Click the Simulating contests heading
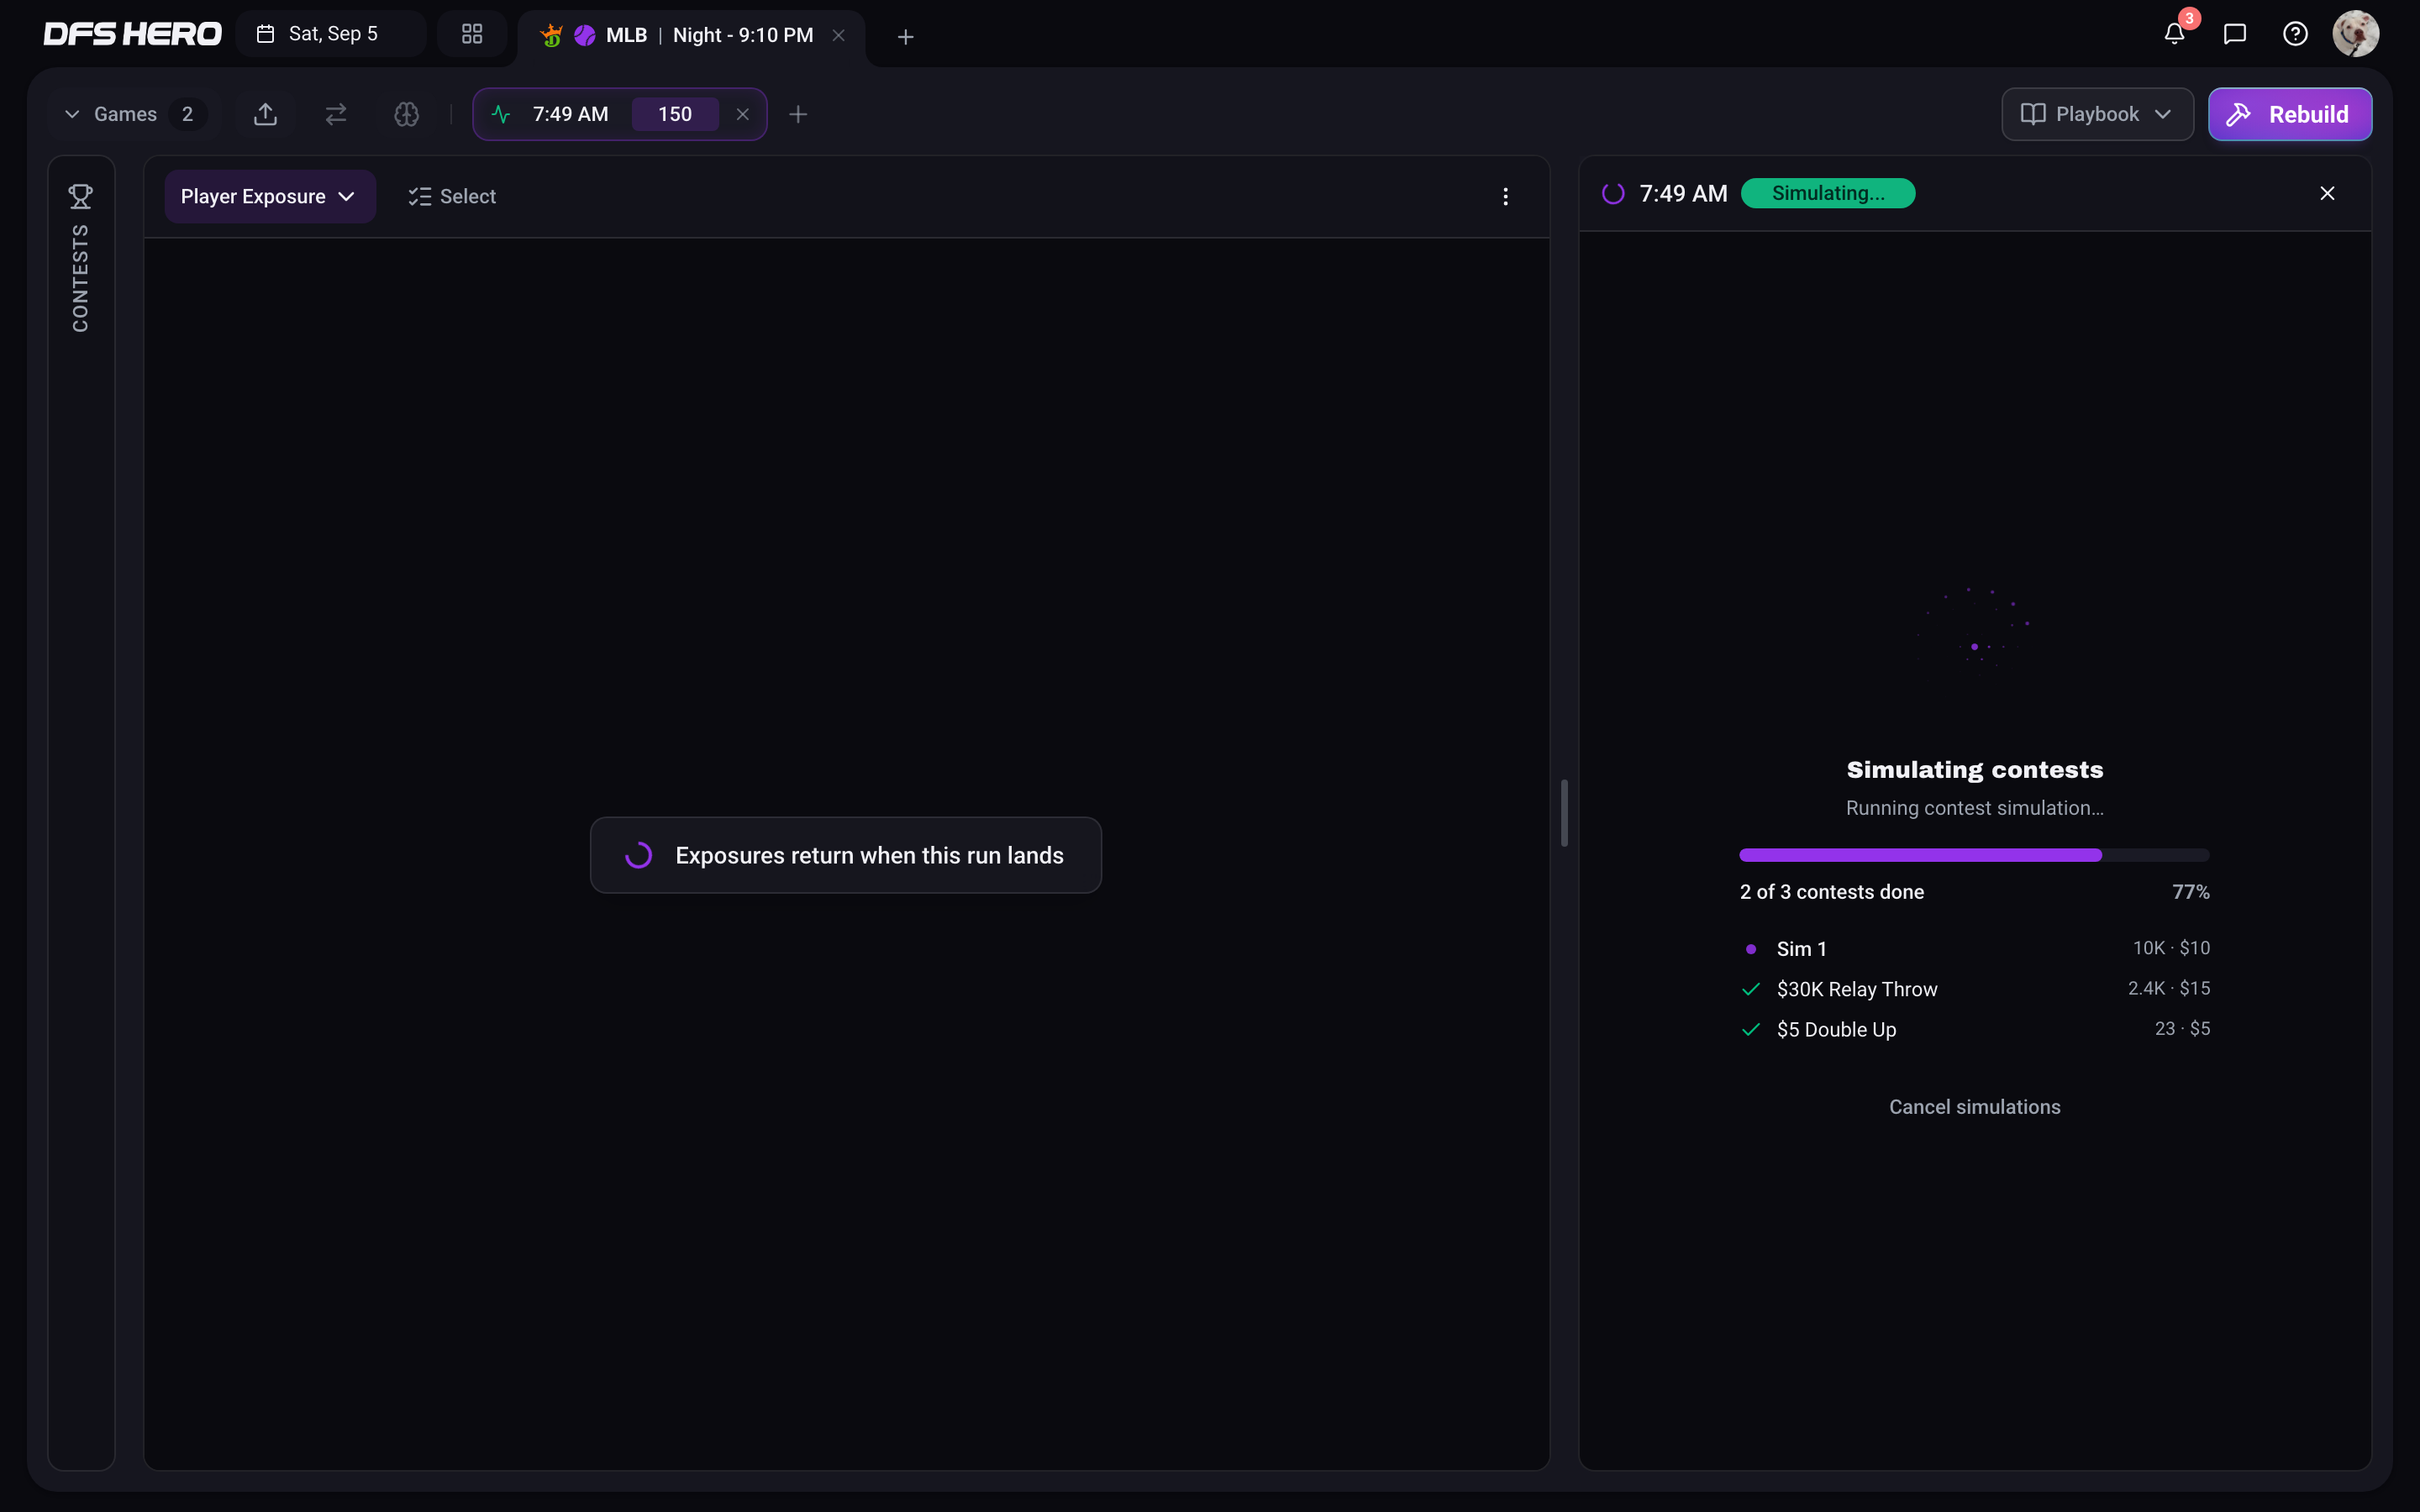Screen dimensions: 2420x1512 coord(1974,770)
